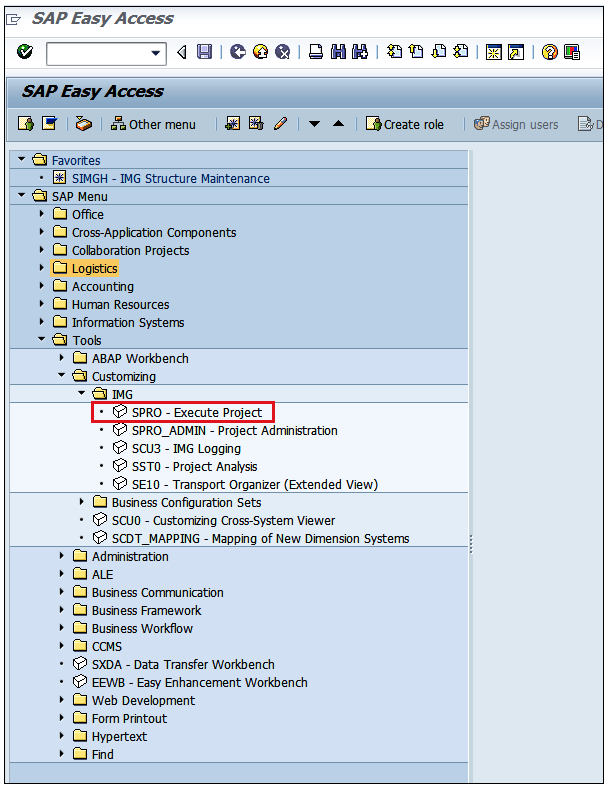Click the Save diskette icon
Screen dimensions: 610x791
click(x=204, y=53)
